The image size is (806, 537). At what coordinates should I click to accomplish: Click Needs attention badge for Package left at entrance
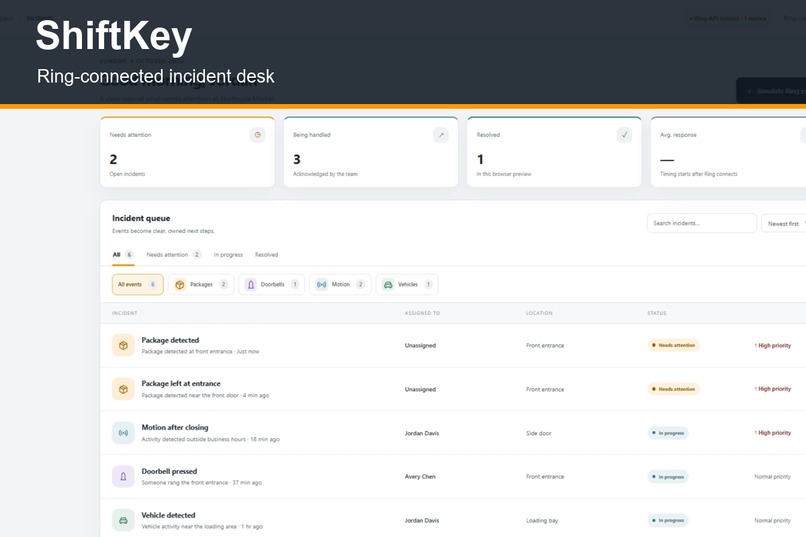coord(673,389)
